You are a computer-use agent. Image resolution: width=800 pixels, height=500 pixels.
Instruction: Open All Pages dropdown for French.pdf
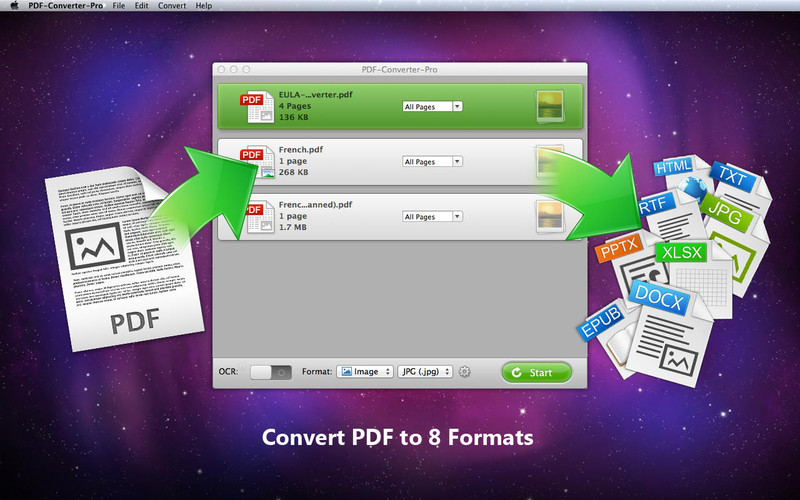pyautogui.click(x=432, y=162)
